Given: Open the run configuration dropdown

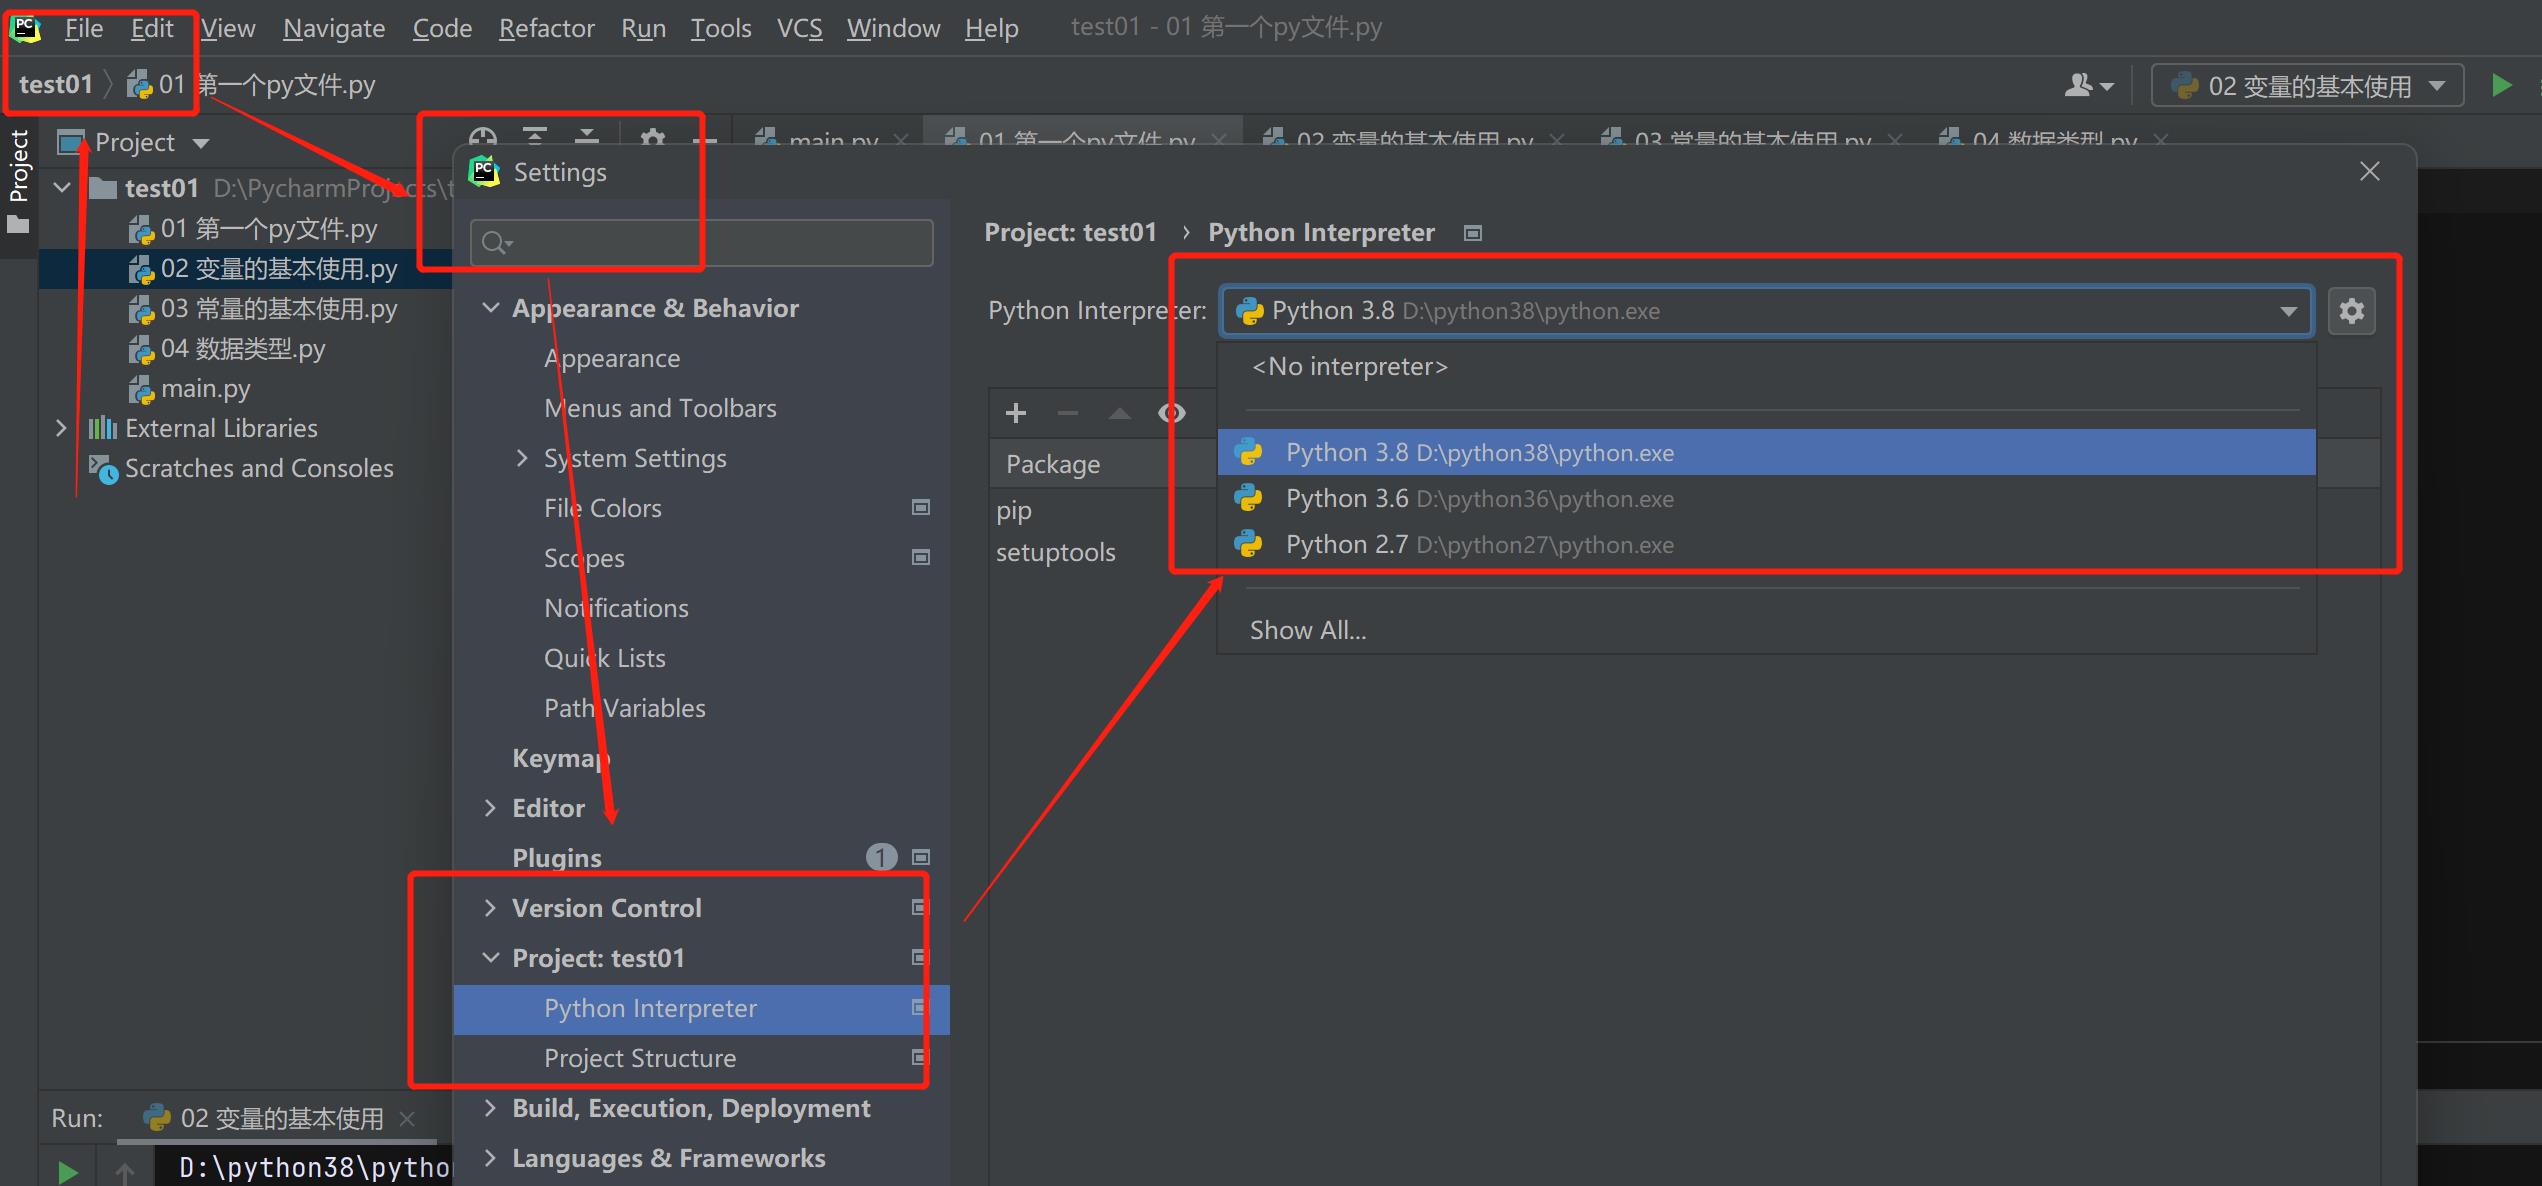Looking at the screenshot, I should tap(2308, 86).
